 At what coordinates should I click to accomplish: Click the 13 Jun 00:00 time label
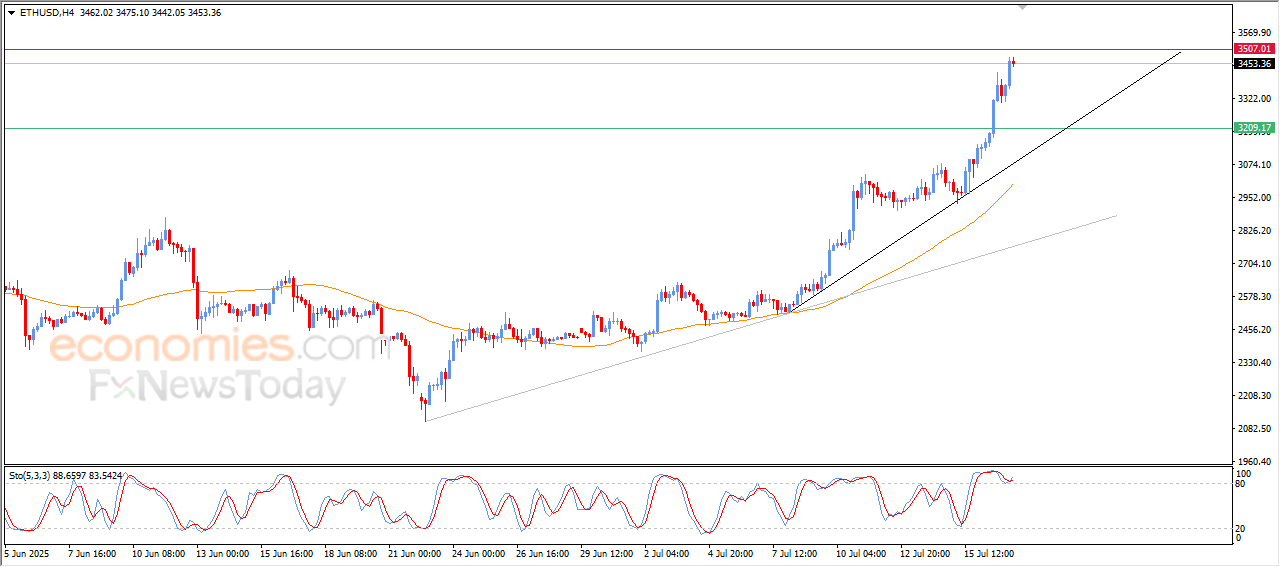tap(222, 552)
